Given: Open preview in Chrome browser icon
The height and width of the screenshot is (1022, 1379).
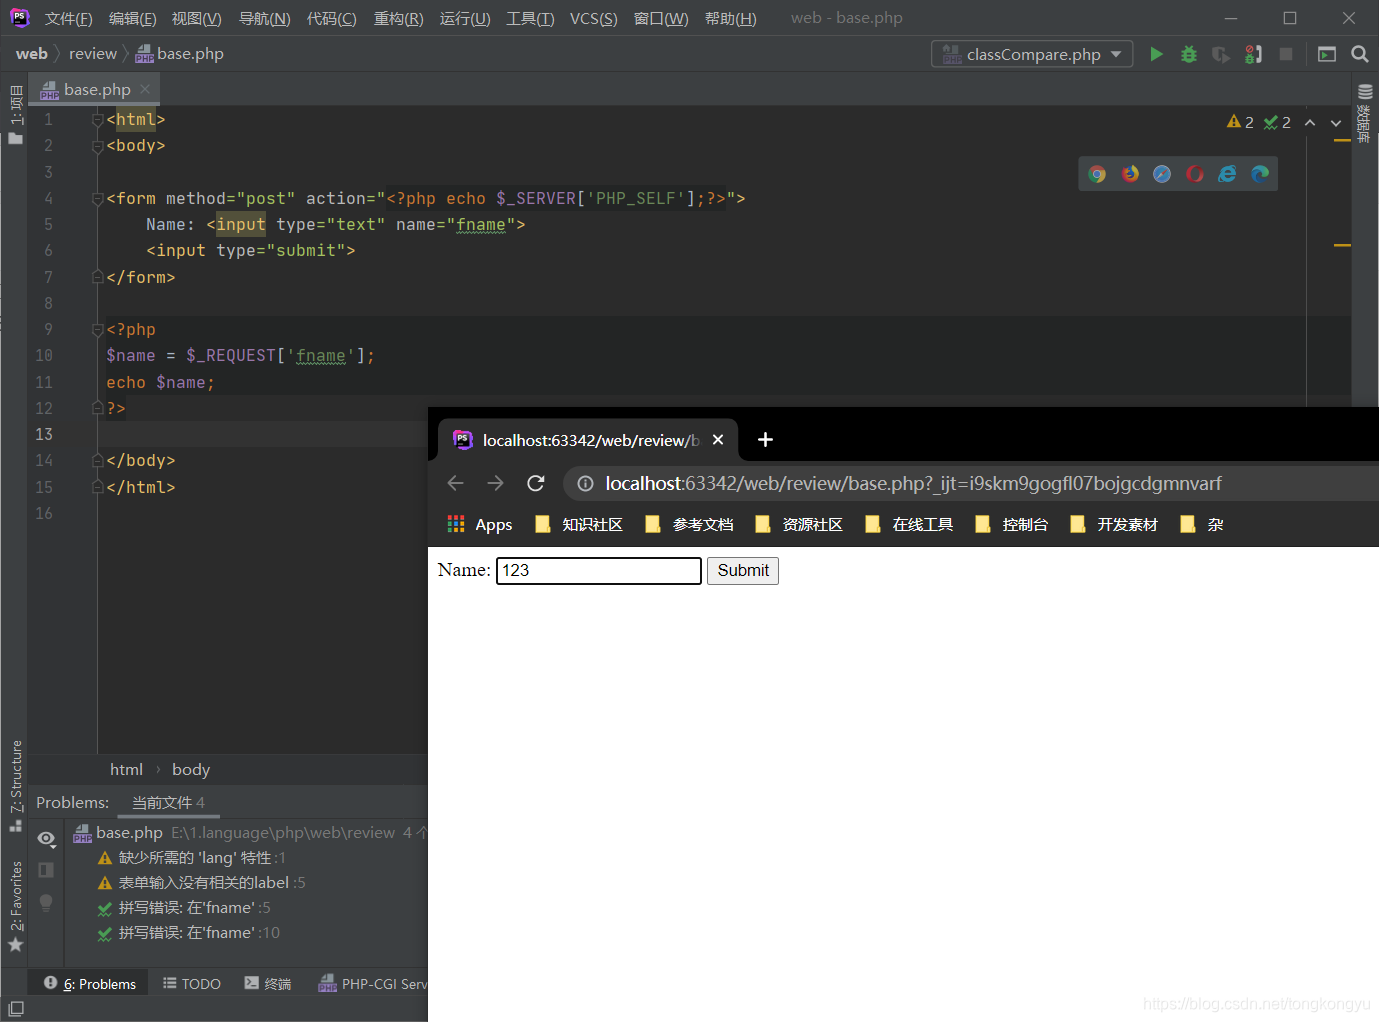Looking at the screenshot, I should [1097, 174].
